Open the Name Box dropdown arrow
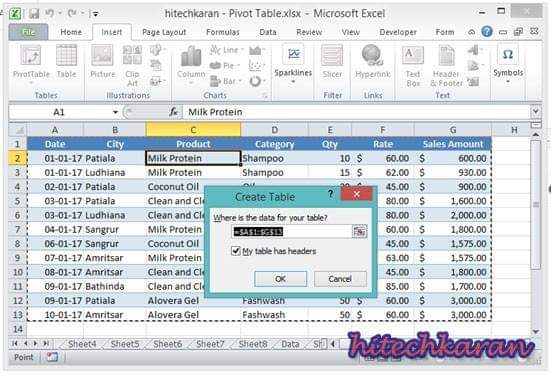 [115, 112]
